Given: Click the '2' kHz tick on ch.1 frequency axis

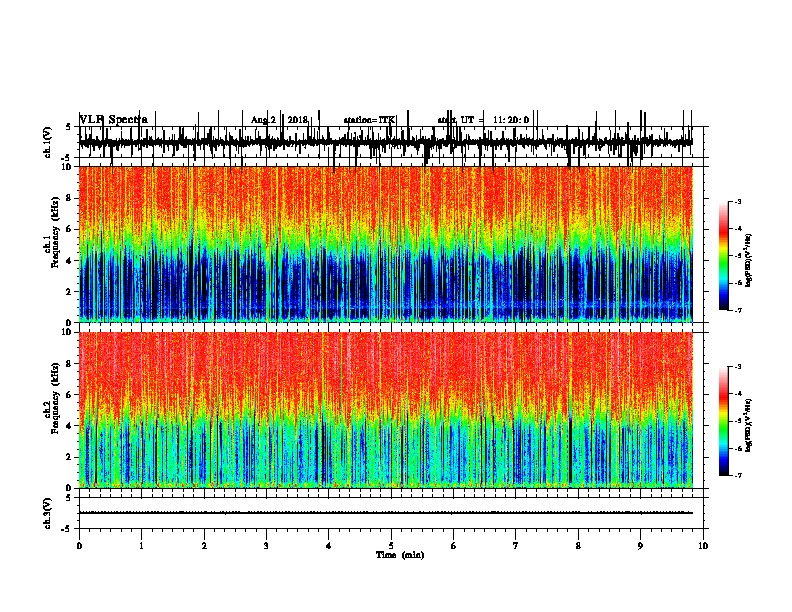Looking at the screenshot, I should (x=70, y=292).
